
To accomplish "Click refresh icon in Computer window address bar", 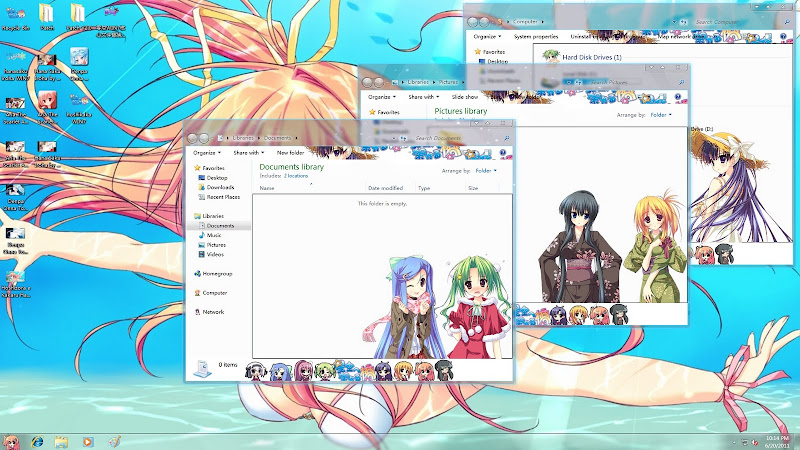I will [684, 22].
